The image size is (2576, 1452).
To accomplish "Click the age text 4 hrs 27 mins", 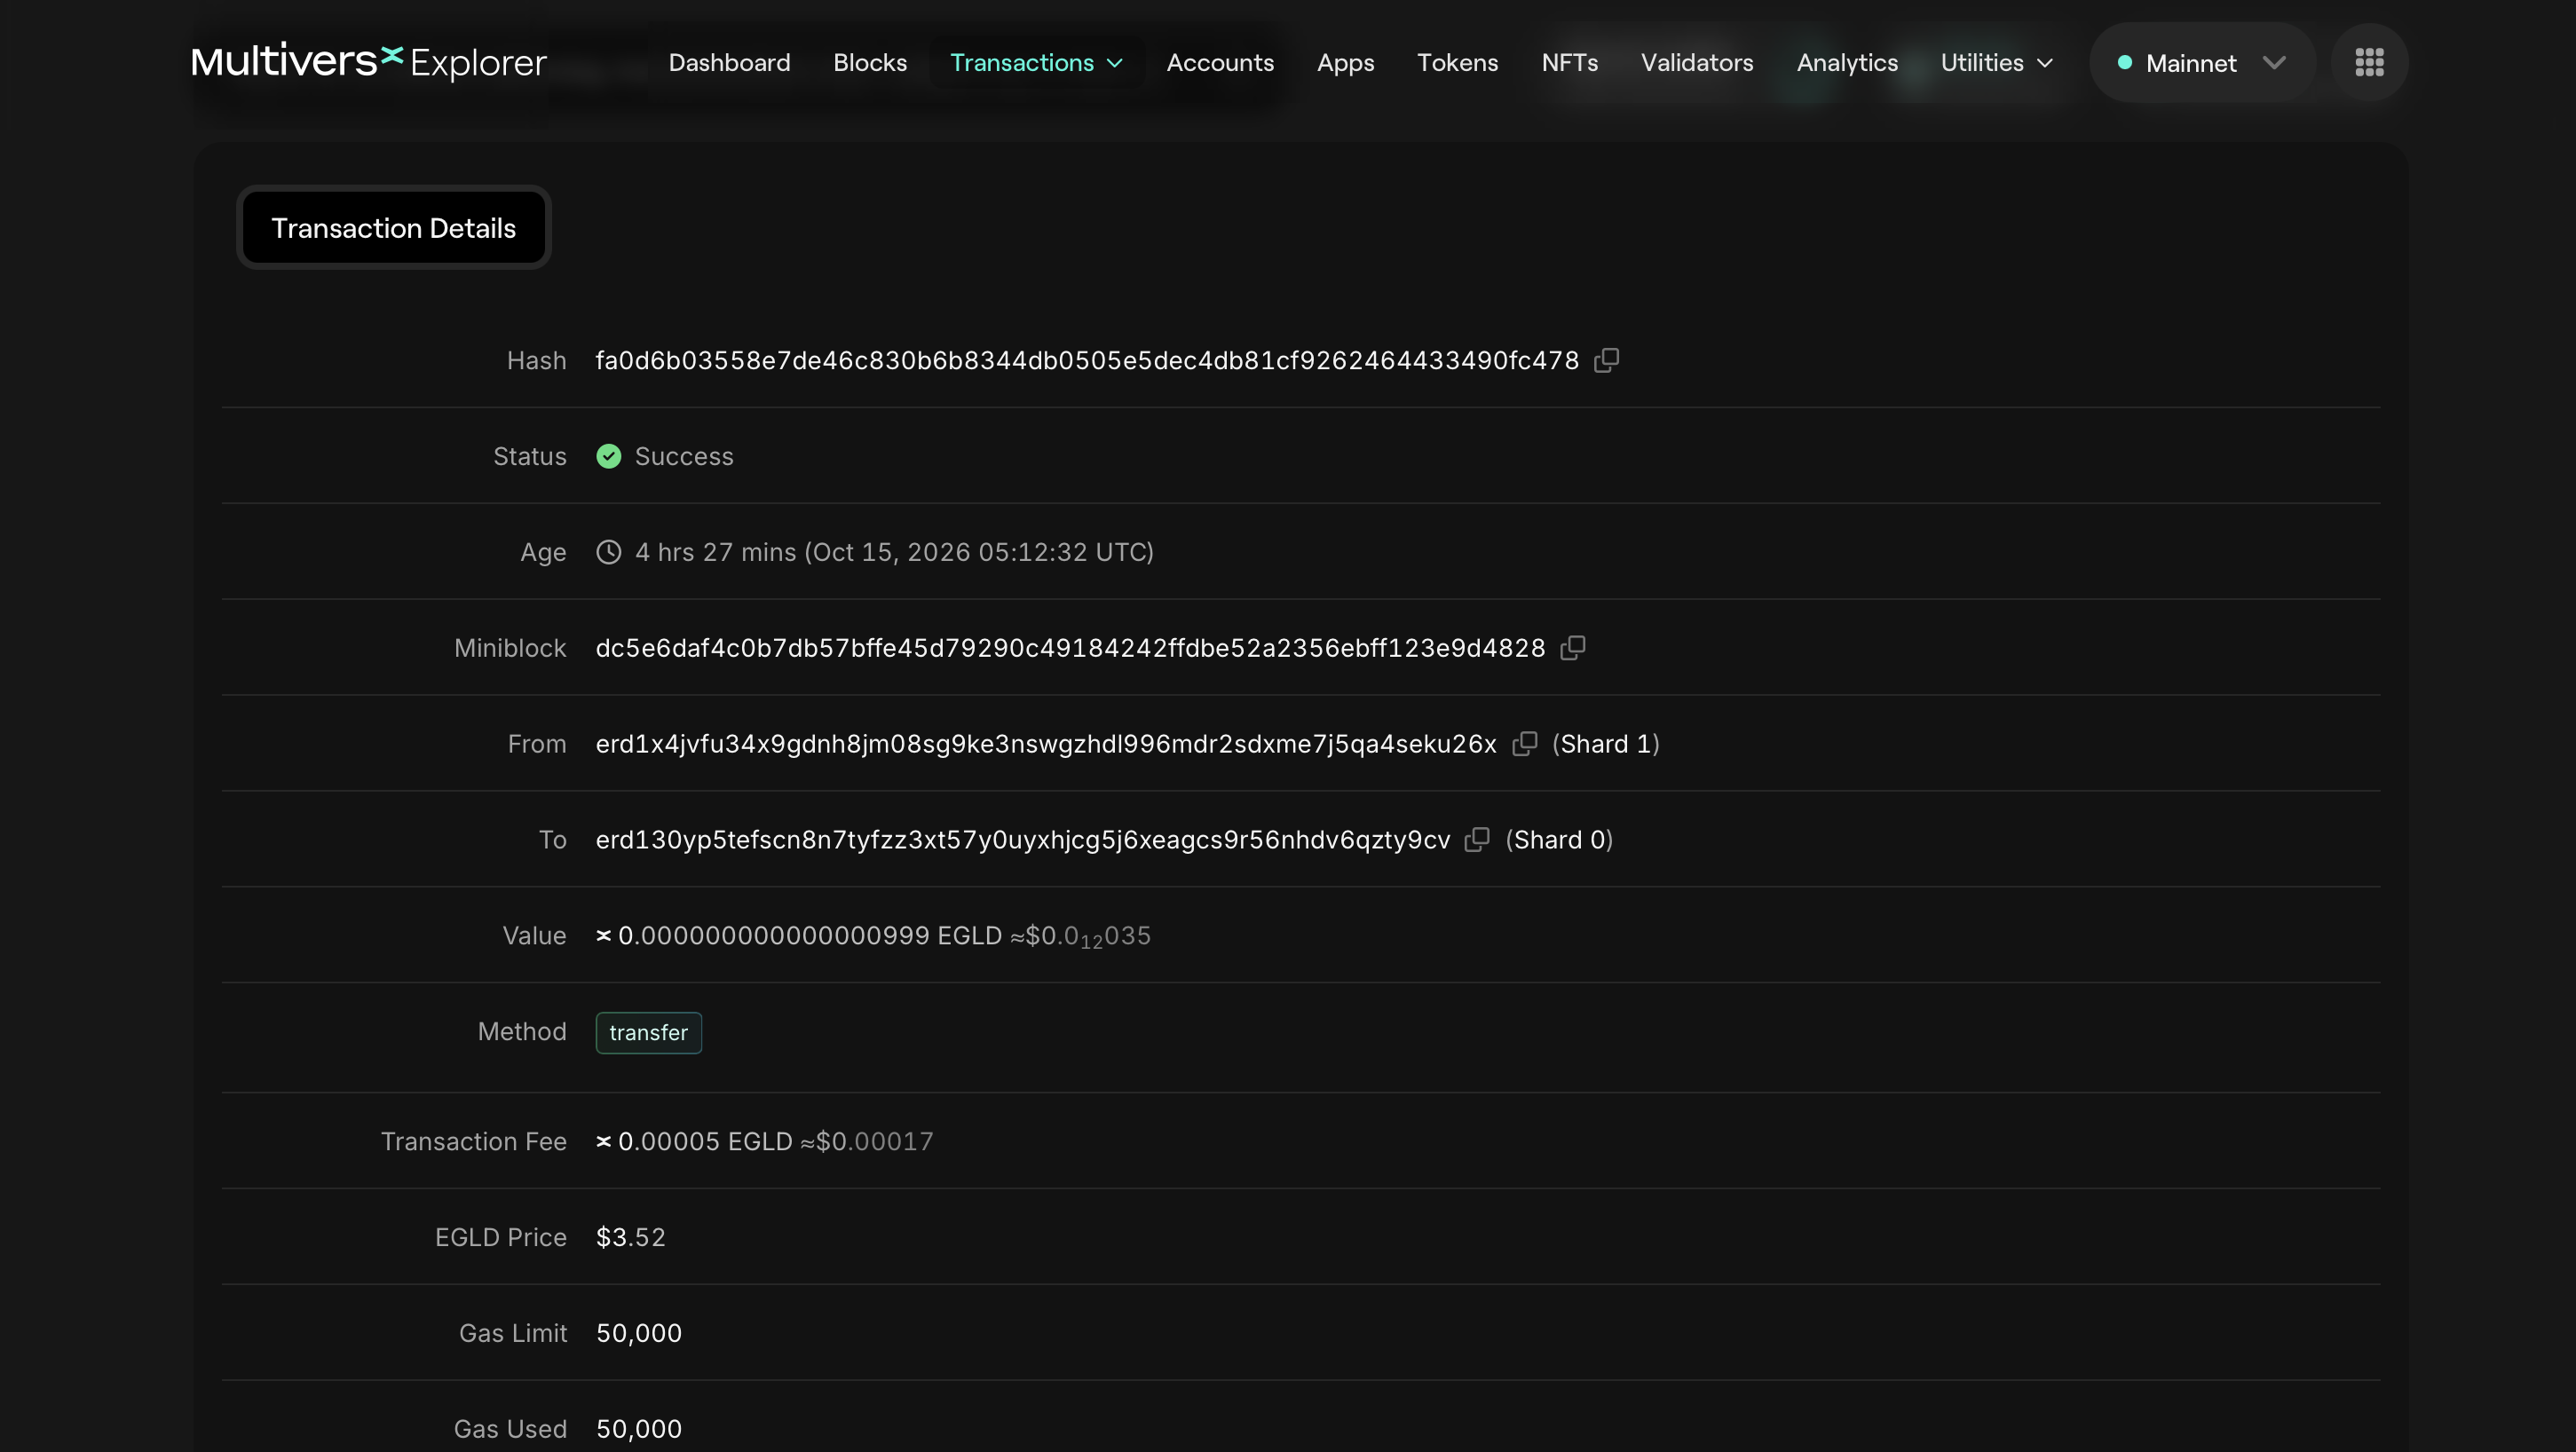I will pos(716,552).
